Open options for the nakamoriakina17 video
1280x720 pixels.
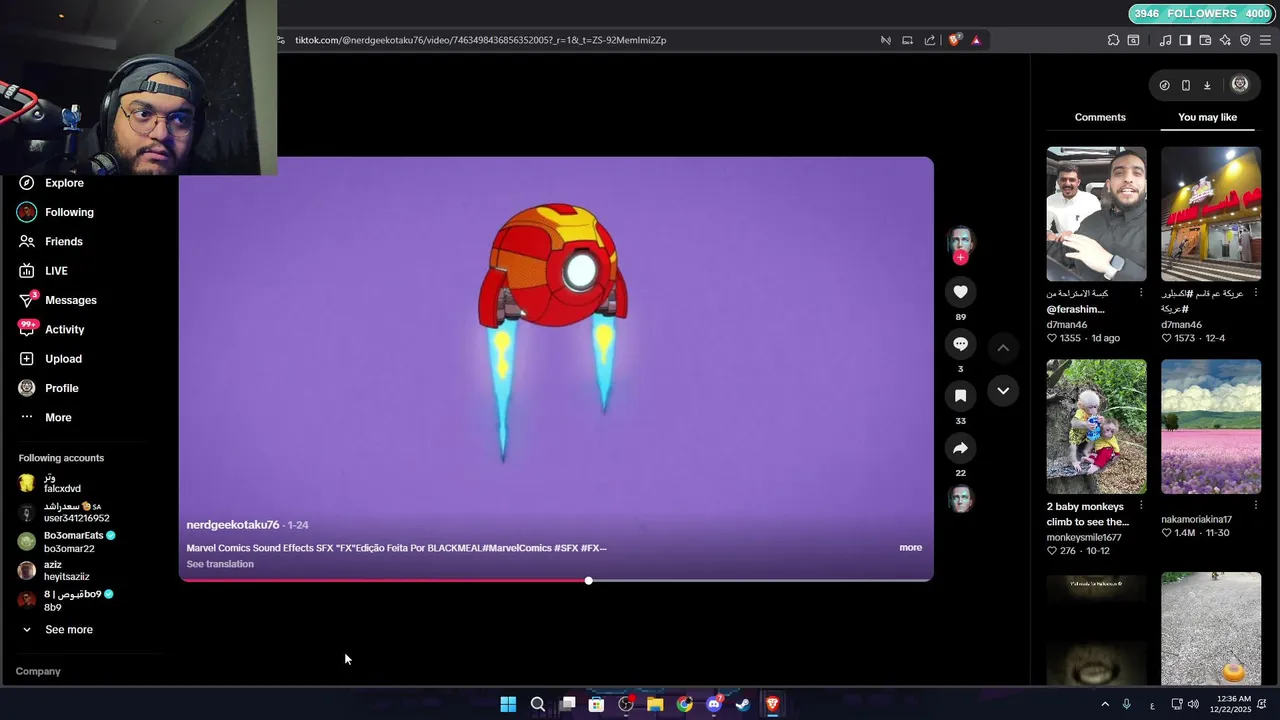point(1255,506)
